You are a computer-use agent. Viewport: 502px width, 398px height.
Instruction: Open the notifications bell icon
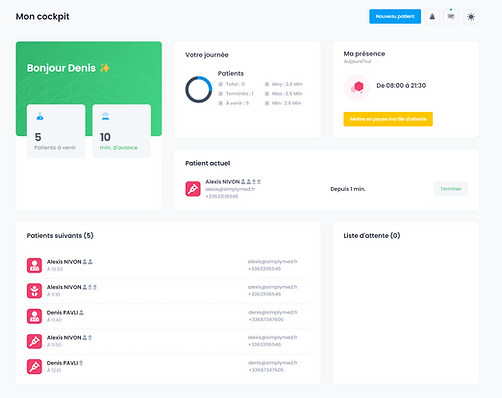(432, 17)
